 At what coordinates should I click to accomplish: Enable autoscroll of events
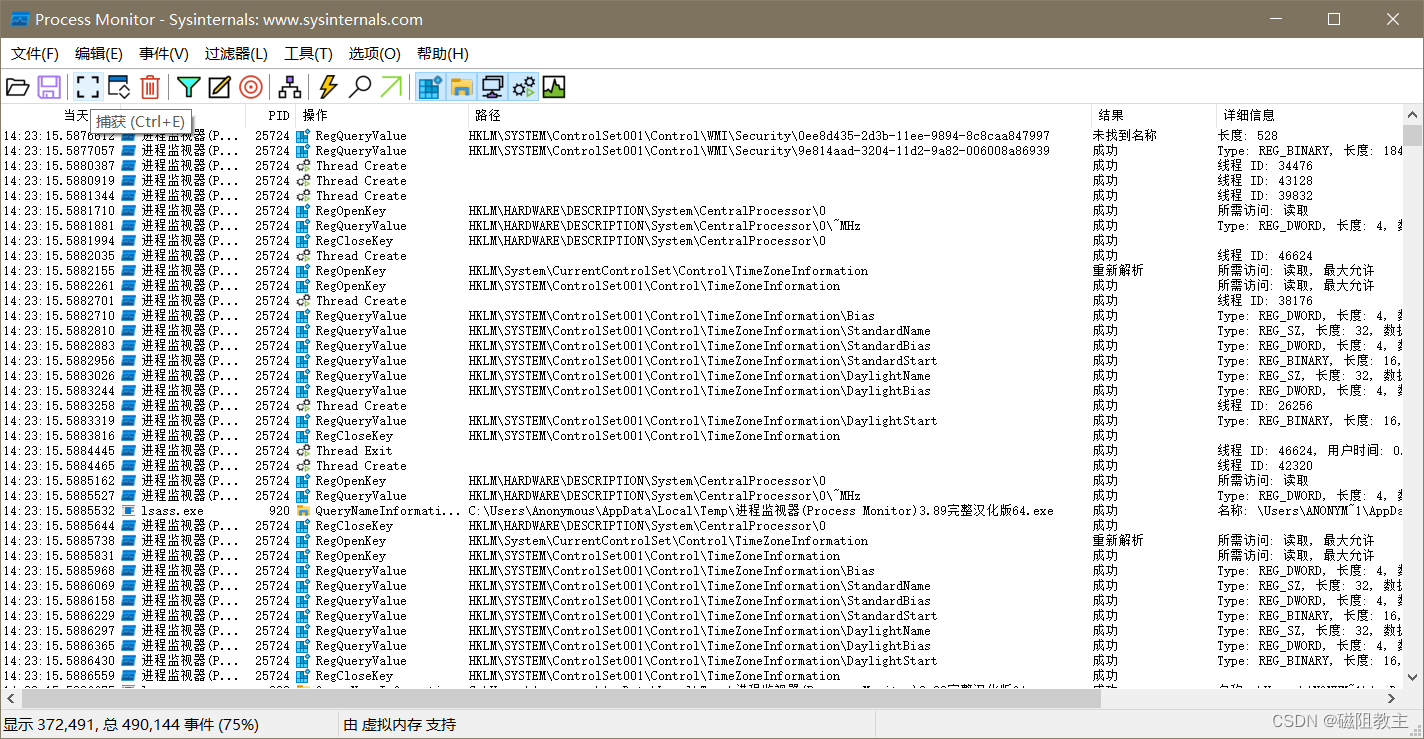click(117, 87)
